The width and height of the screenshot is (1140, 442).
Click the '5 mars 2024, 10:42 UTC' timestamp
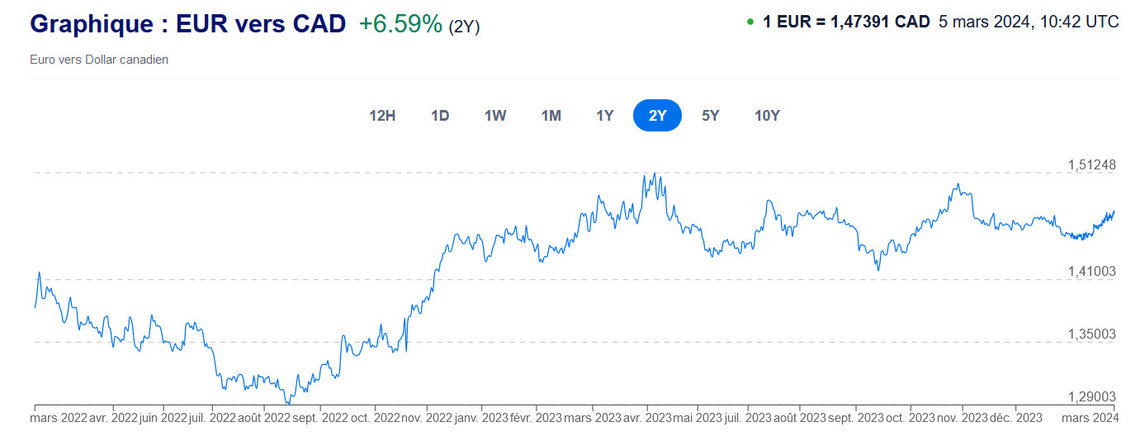tap(1029, 22)
